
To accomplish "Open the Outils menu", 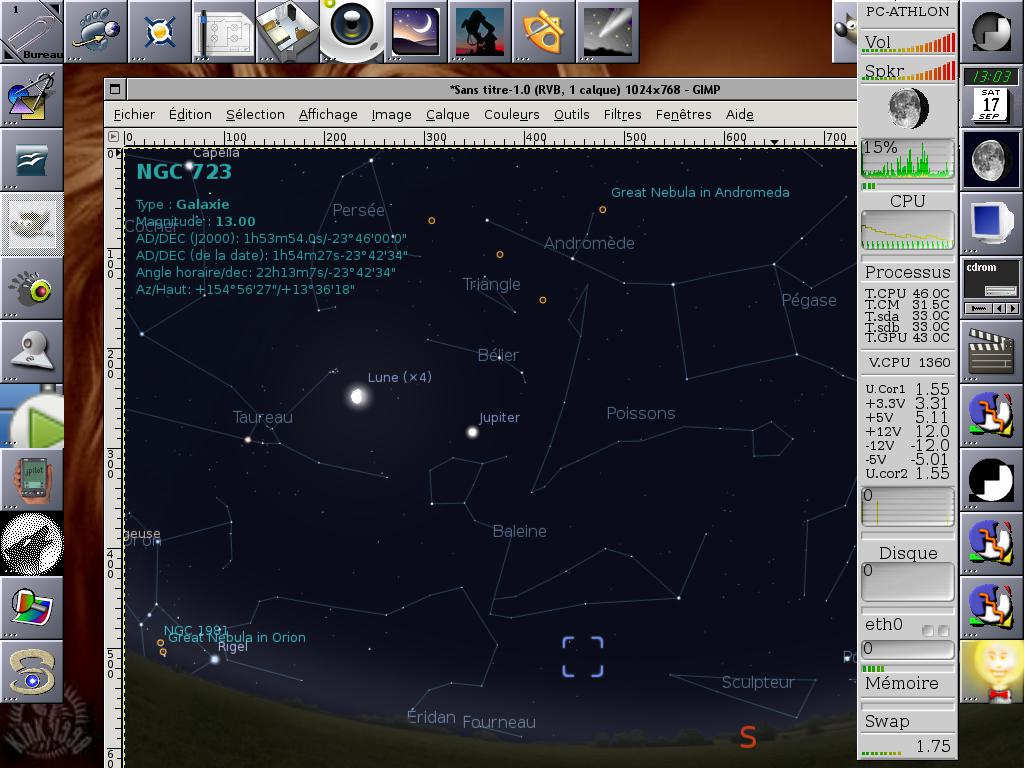I will coord(571,114).
